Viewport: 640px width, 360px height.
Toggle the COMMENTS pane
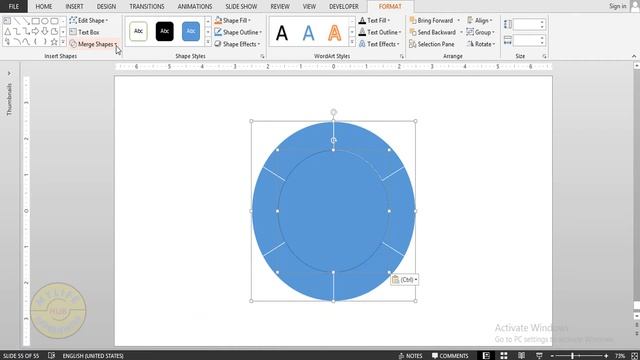(x=450, y=356)
